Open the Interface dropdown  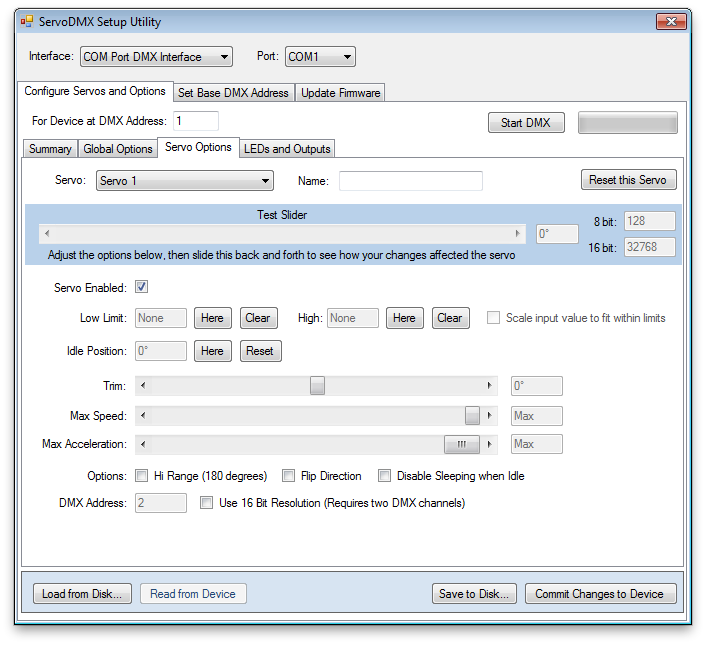tap(156, 57)
